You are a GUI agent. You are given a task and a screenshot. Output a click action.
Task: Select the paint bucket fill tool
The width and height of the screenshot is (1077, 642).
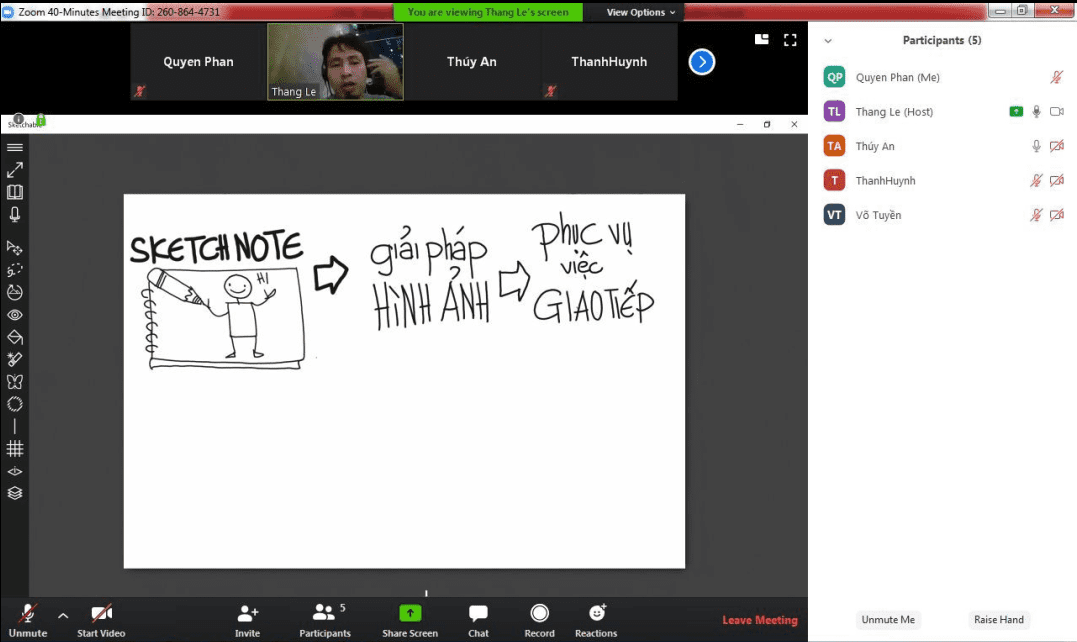(x=15, y=337)
